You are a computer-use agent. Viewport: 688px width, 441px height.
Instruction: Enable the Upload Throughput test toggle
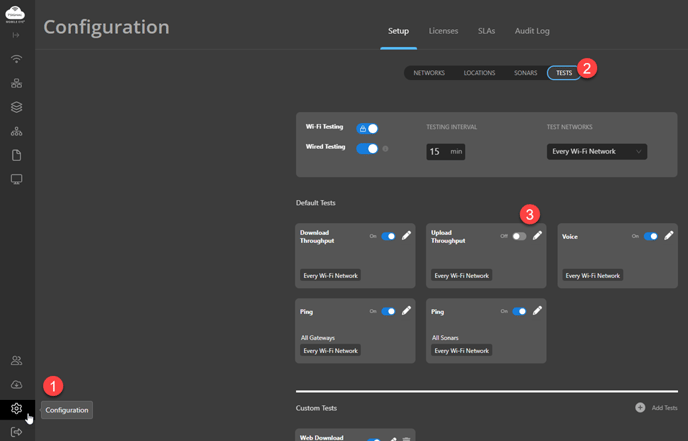pyautogui.click(x=519, y=236)
